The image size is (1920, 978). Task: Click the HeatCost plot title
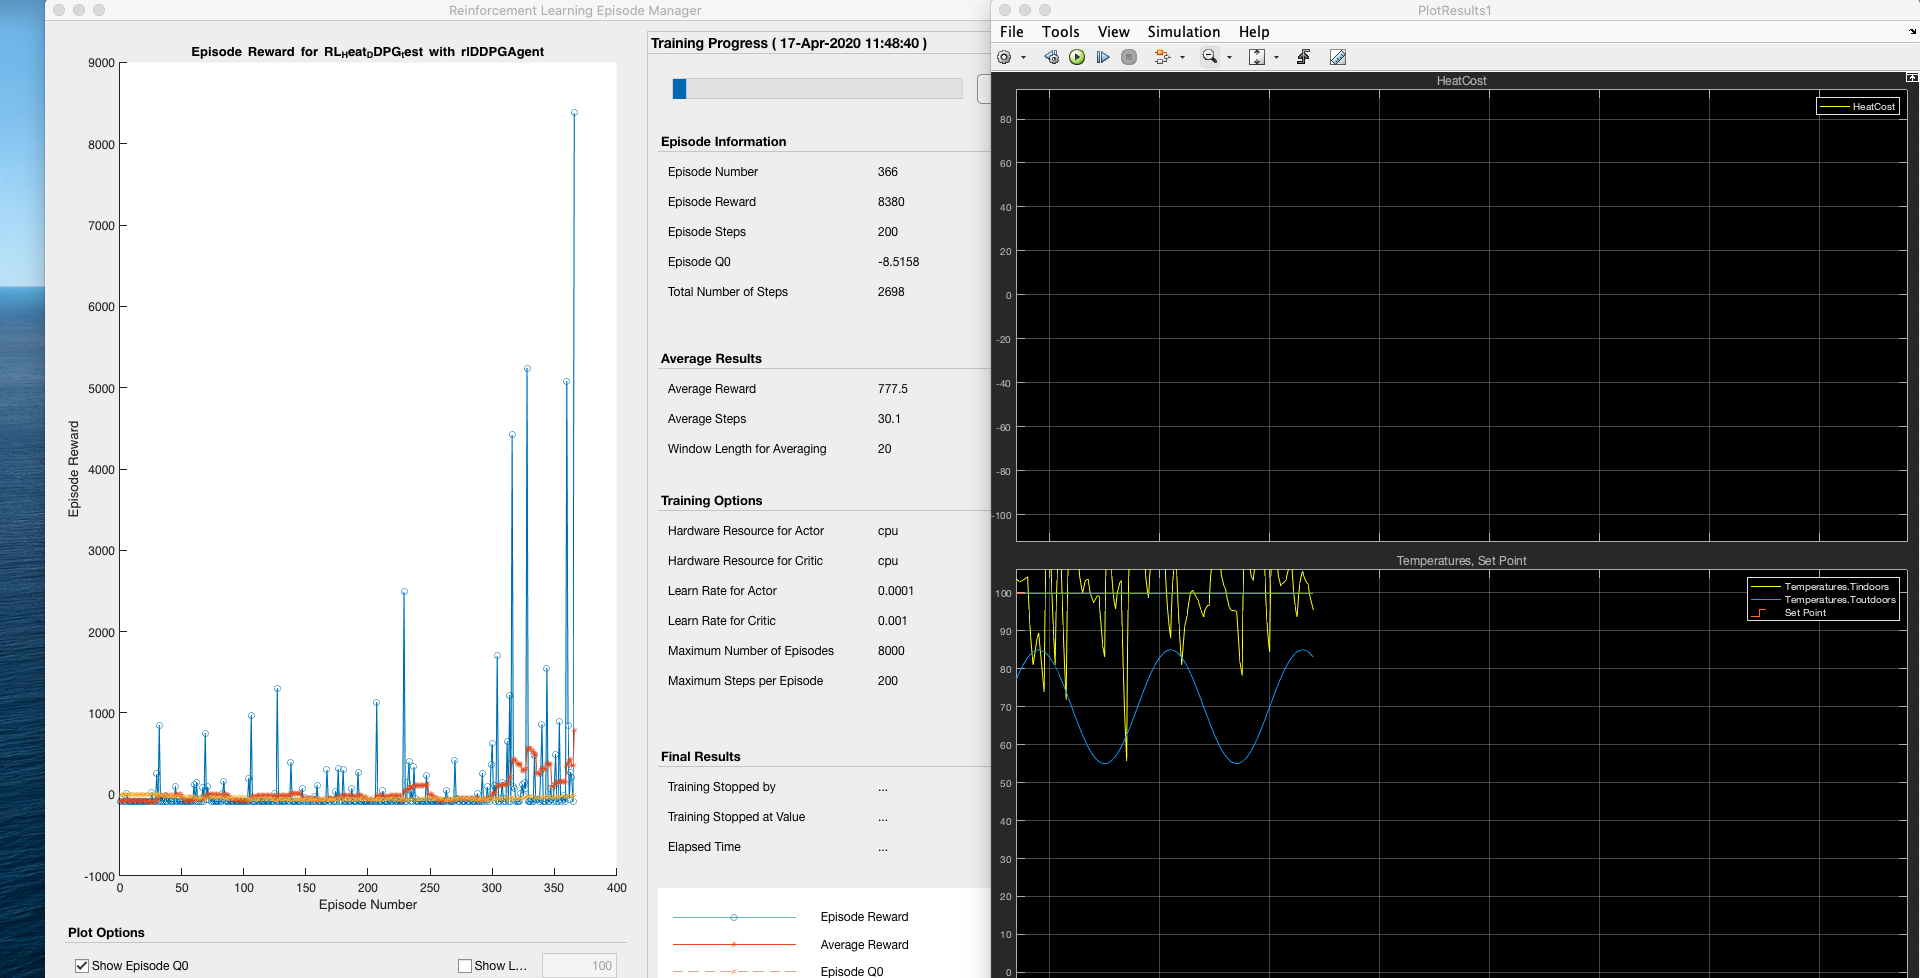(x=1461, y=81)
